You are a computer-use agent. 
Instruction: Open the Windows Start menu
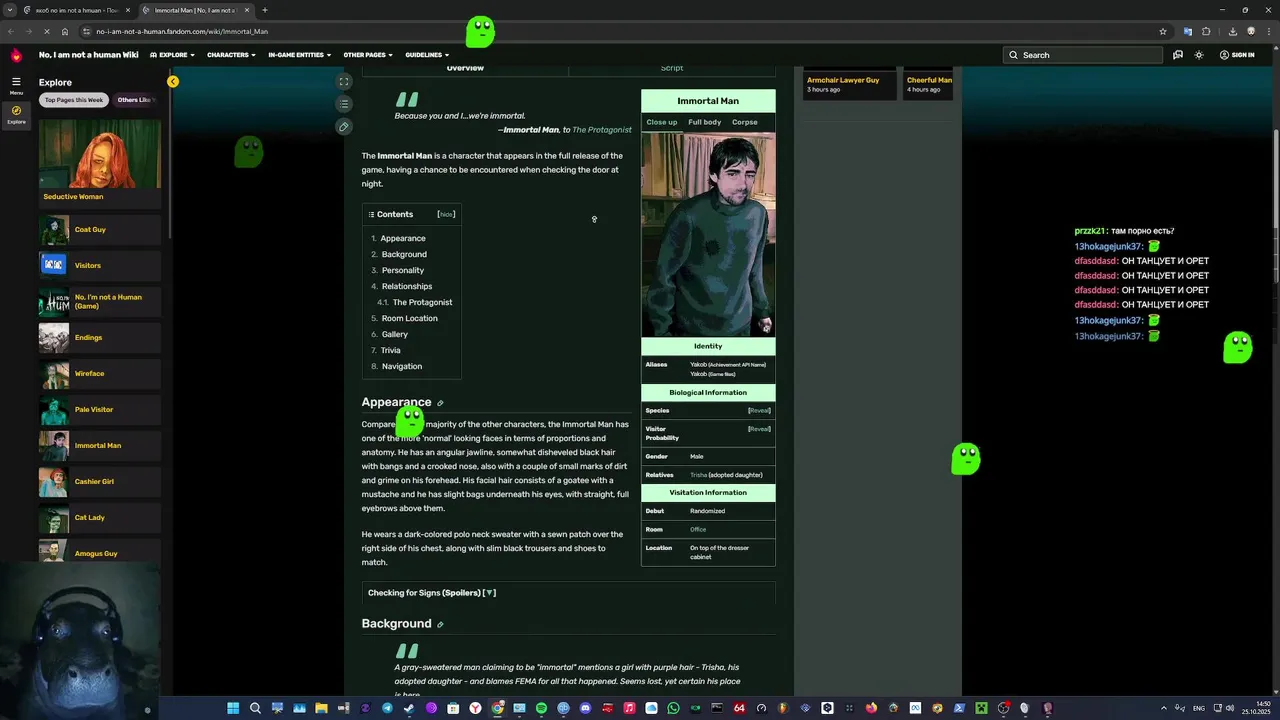click(233, 708)
